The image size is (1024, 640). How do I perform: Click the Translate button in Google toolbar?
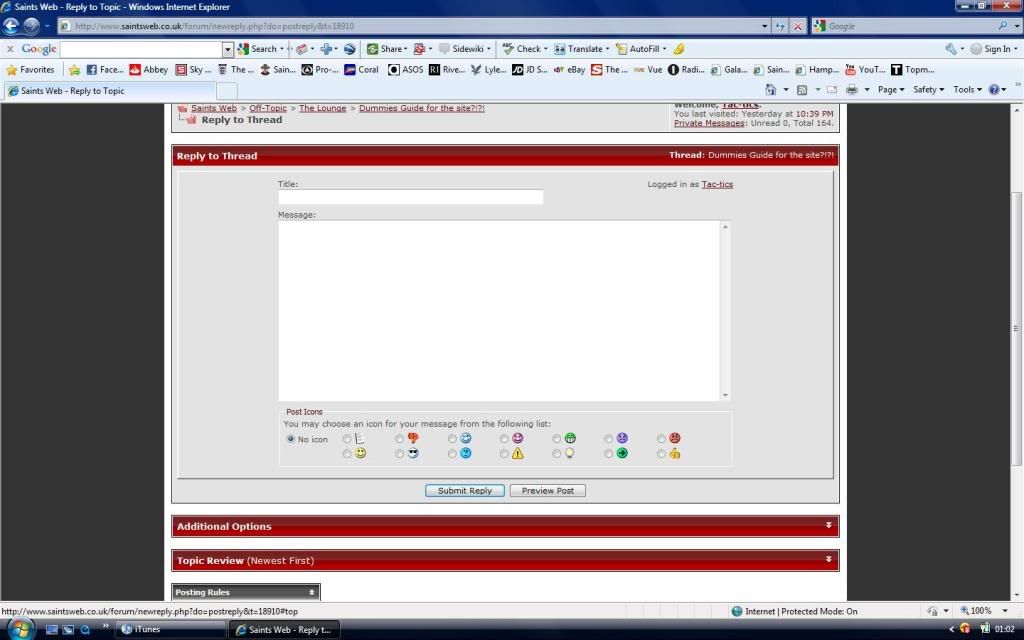(x=581, y=49)
